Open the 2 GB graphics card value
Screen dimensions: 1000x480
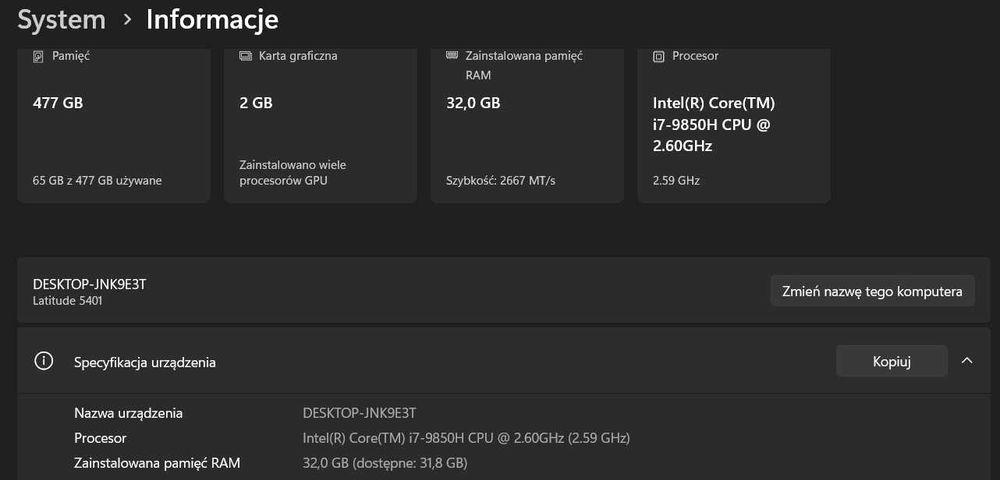[x=256, y=102]
